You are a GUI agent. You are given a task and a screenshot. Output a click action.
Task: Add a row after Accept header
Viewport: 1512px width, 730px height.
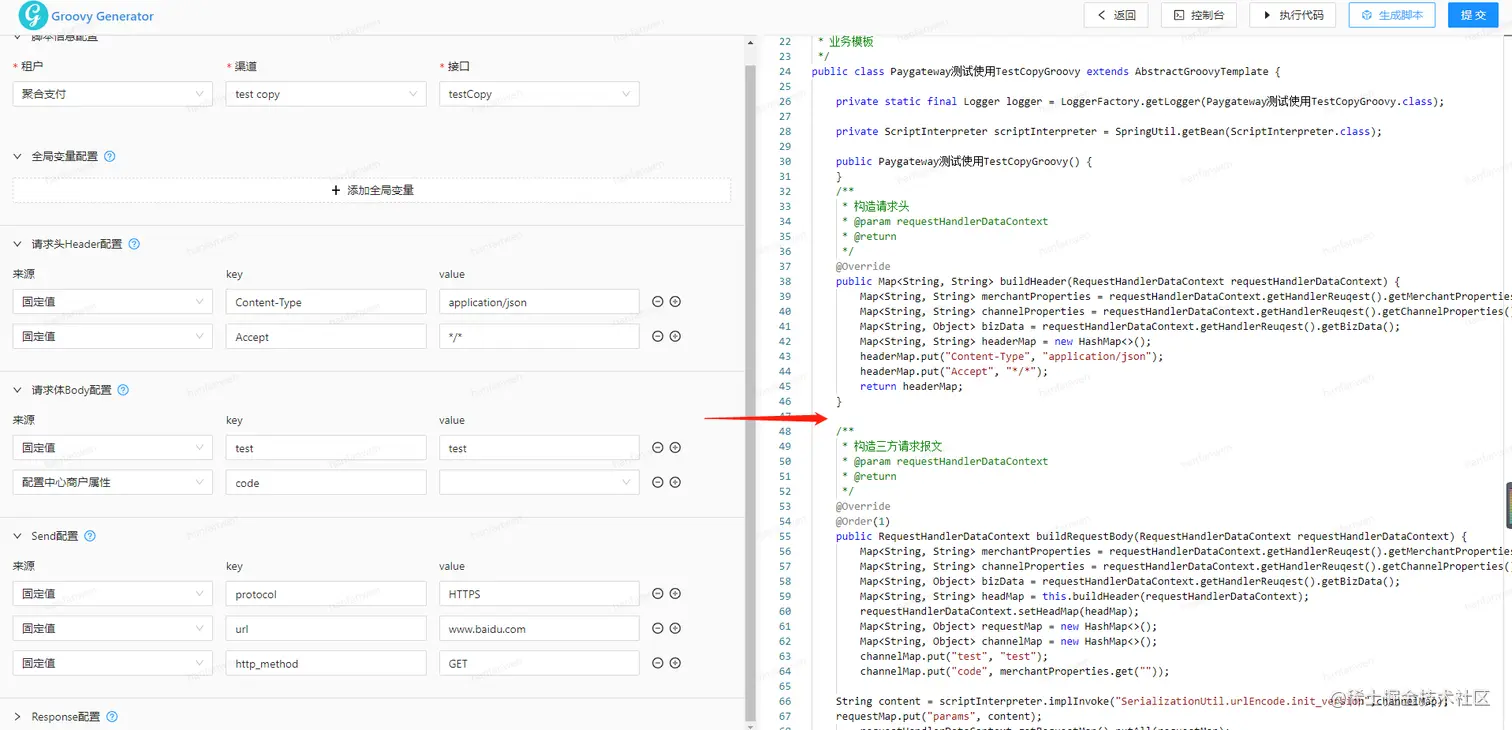pos(675,336)
